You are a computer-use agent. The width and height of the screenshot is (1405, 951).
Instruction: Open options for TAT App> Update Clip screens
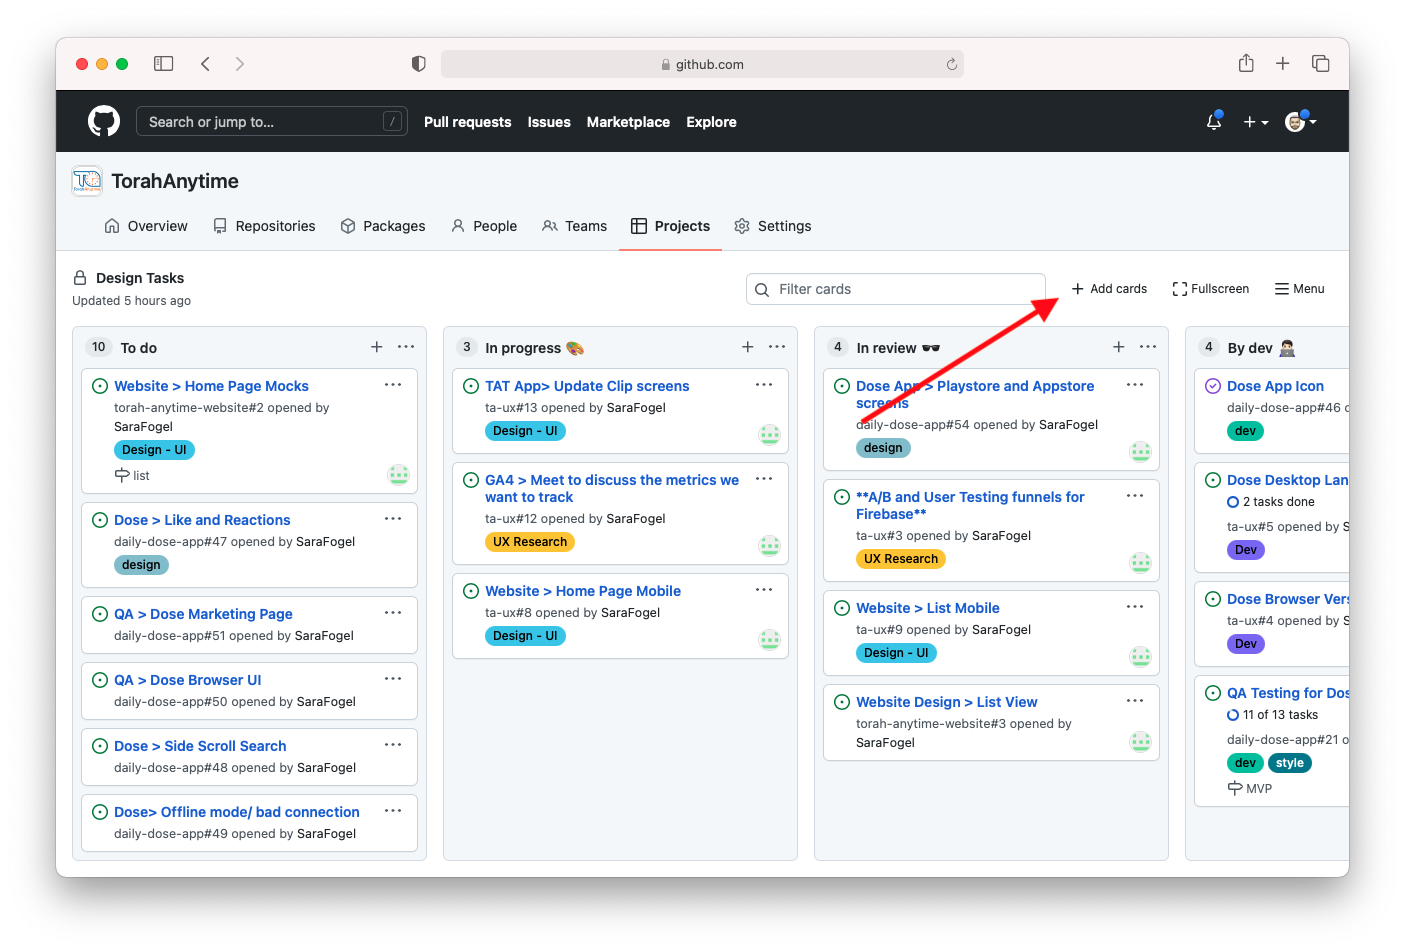click(x=764, y=385)
